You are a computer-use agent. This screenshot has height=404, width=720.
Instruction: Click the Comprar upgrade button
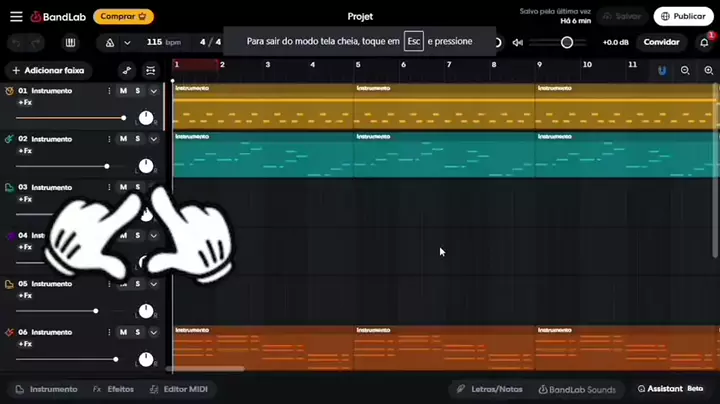(123, 17)
